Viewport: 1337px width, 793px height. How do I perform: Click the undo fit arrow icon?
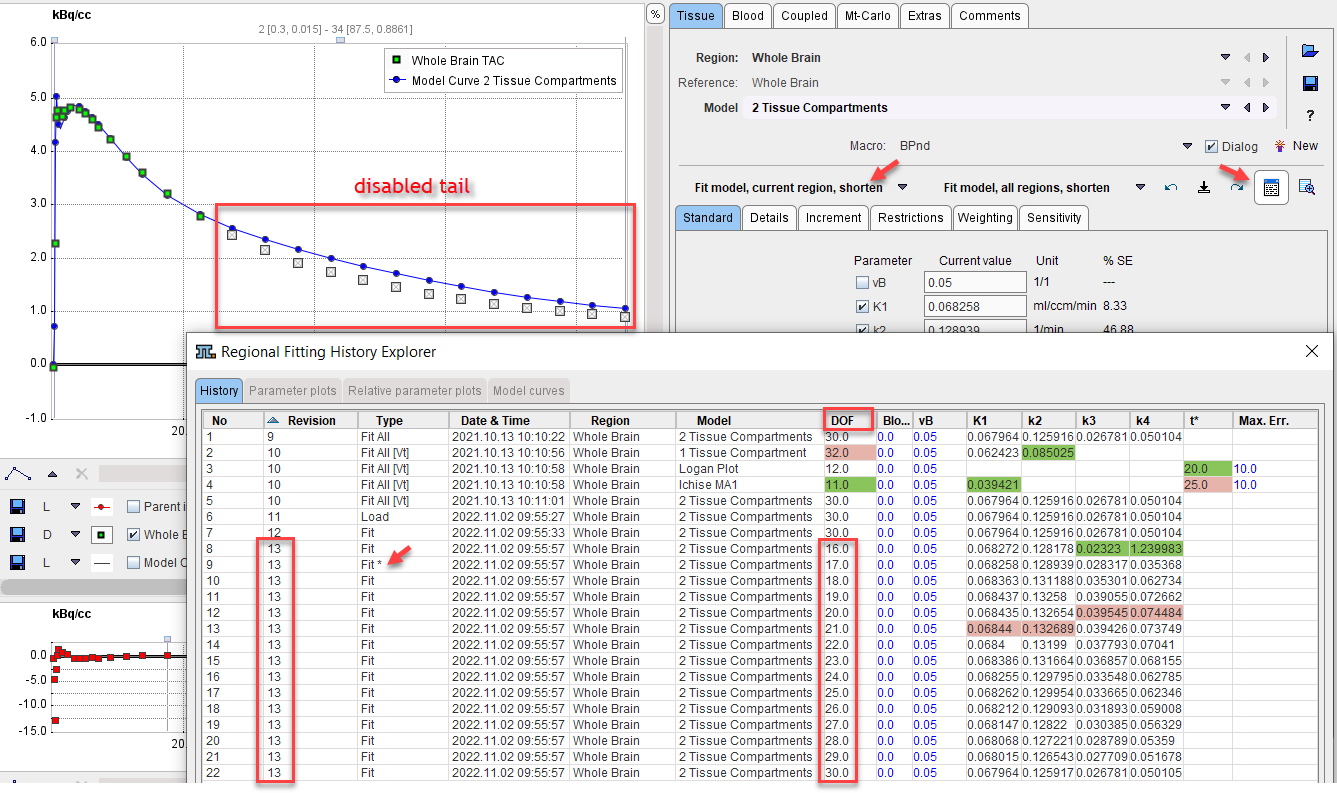pos(1171,187)
